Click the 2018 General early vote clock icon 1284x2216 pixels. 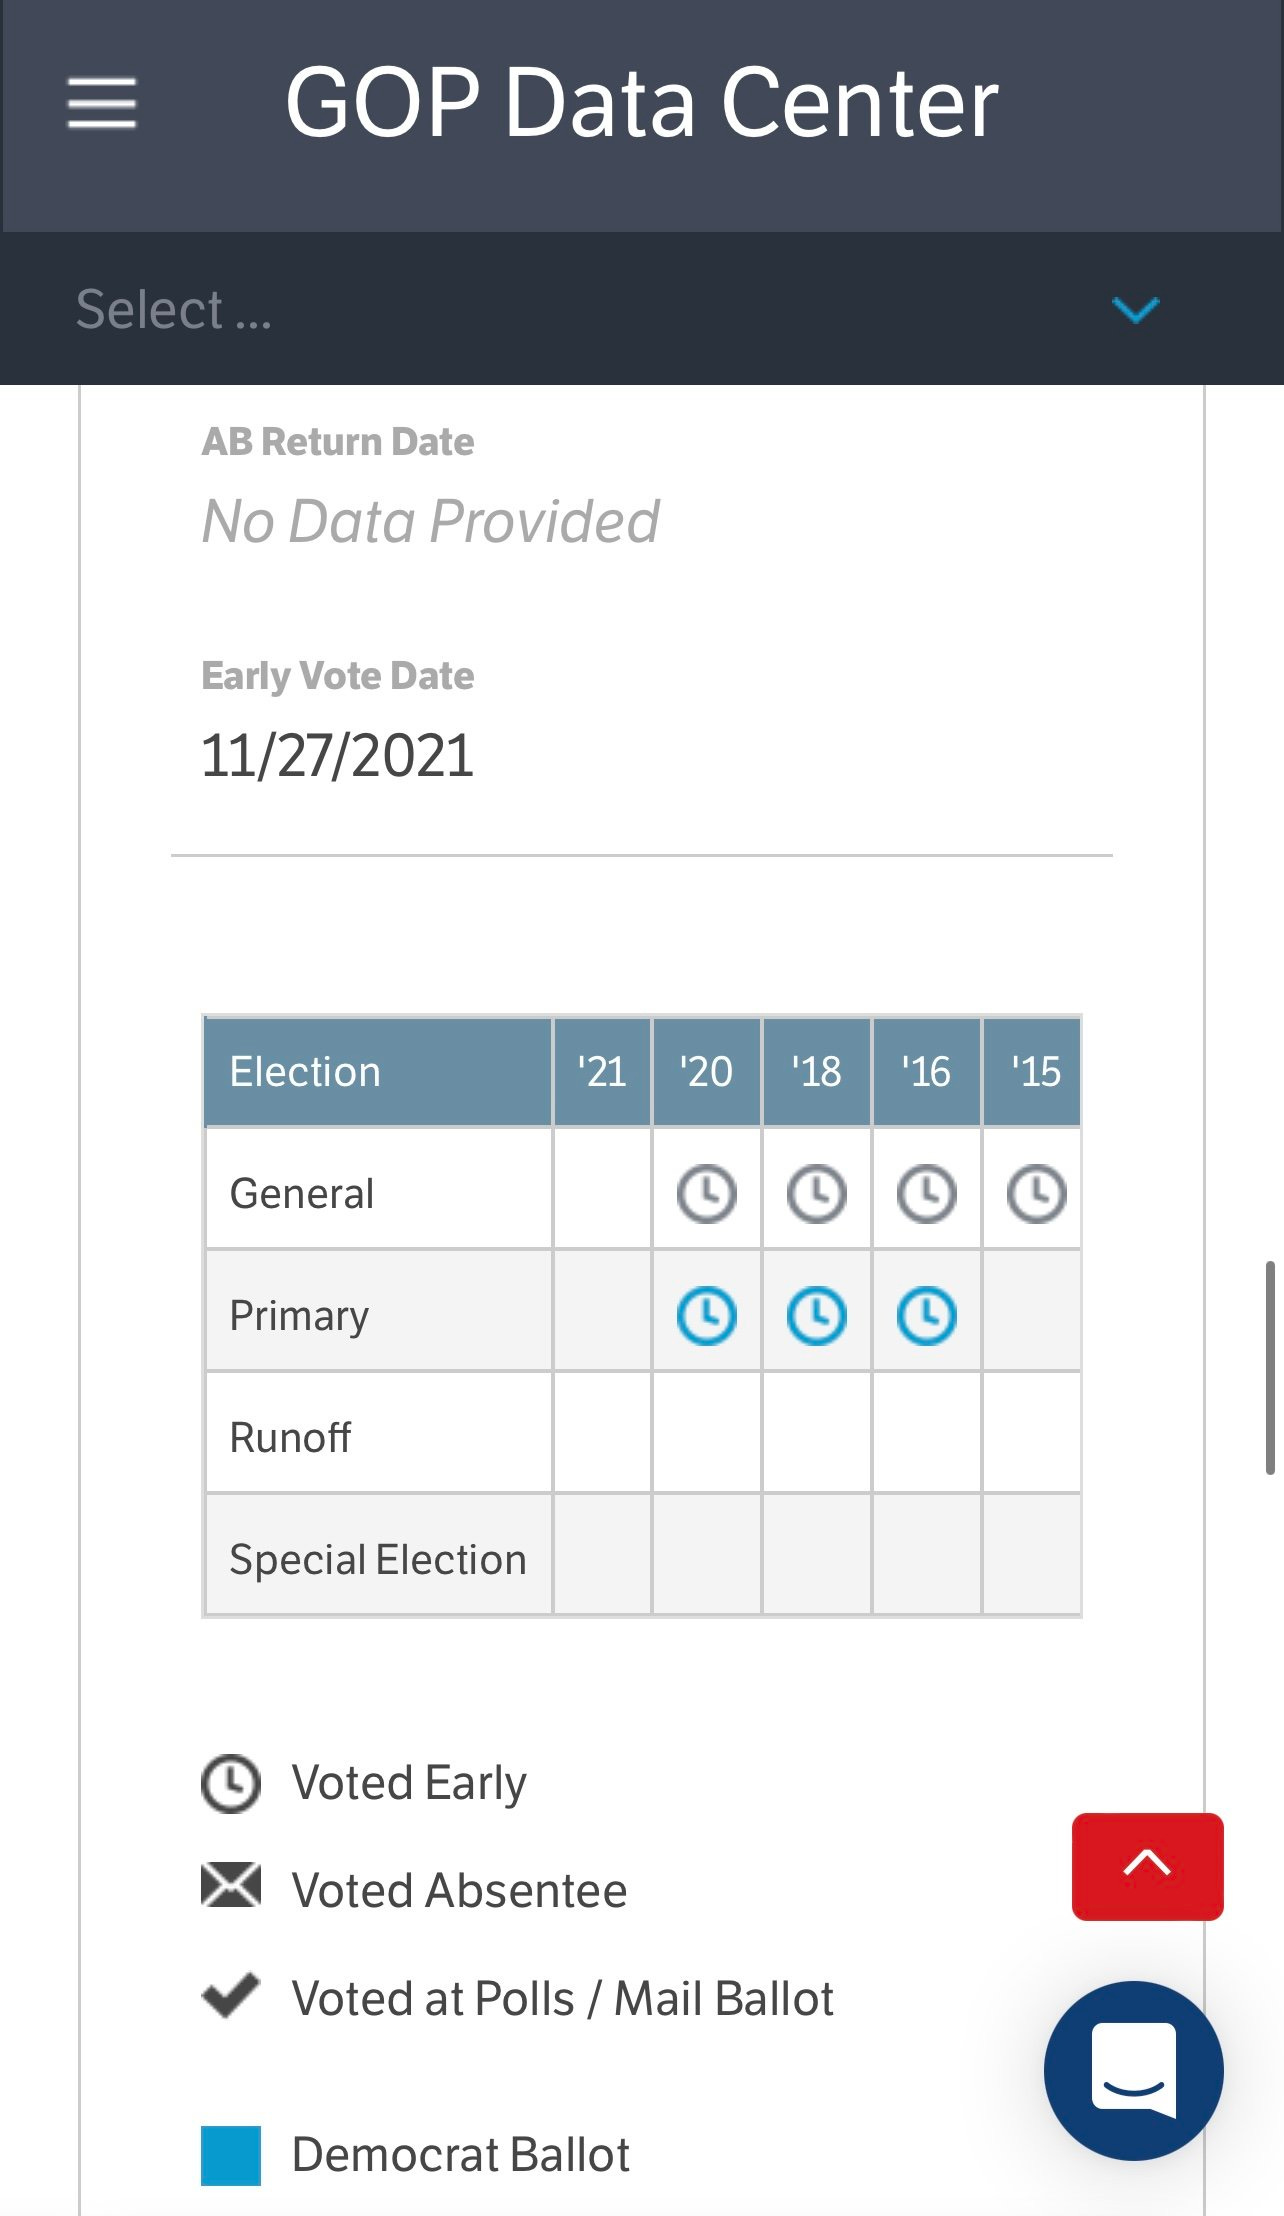(817, 1193)
